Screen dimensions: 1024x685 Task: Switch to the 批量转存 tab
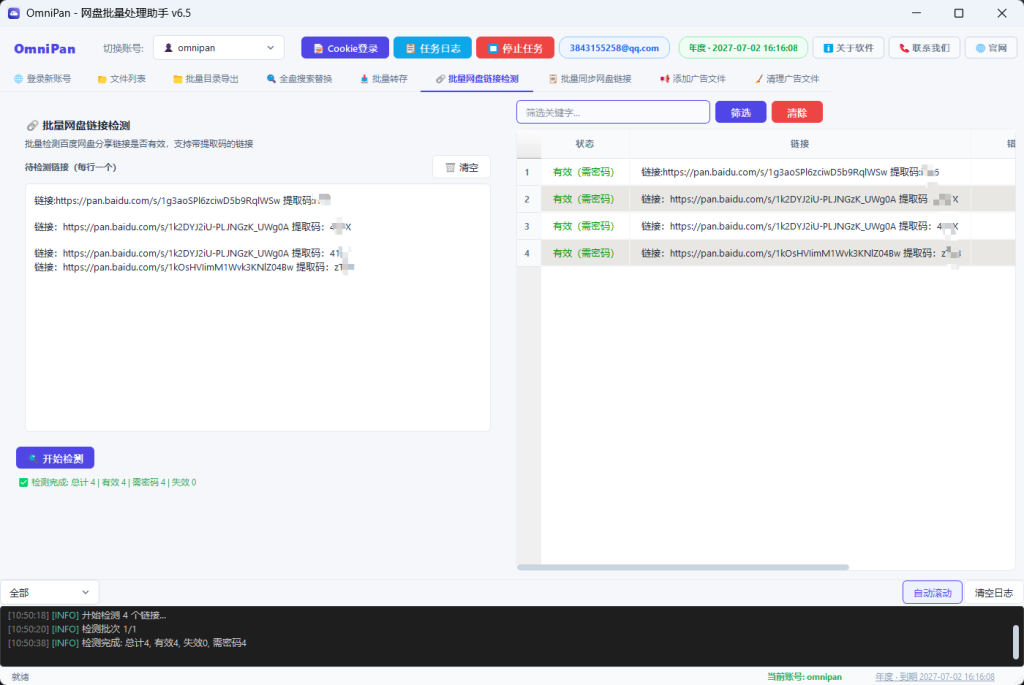[x=383, y=79]
